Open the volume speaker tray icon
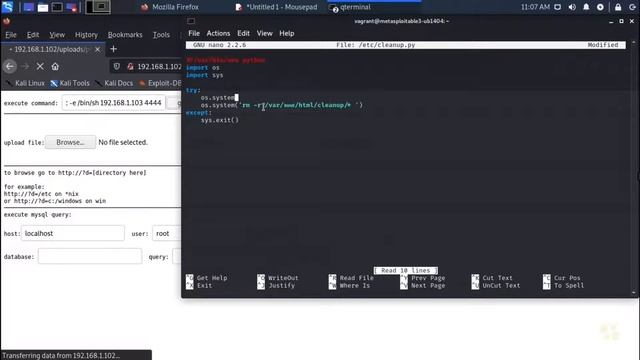Viewport: 640px width, 360px height. (x=572, y=7)
